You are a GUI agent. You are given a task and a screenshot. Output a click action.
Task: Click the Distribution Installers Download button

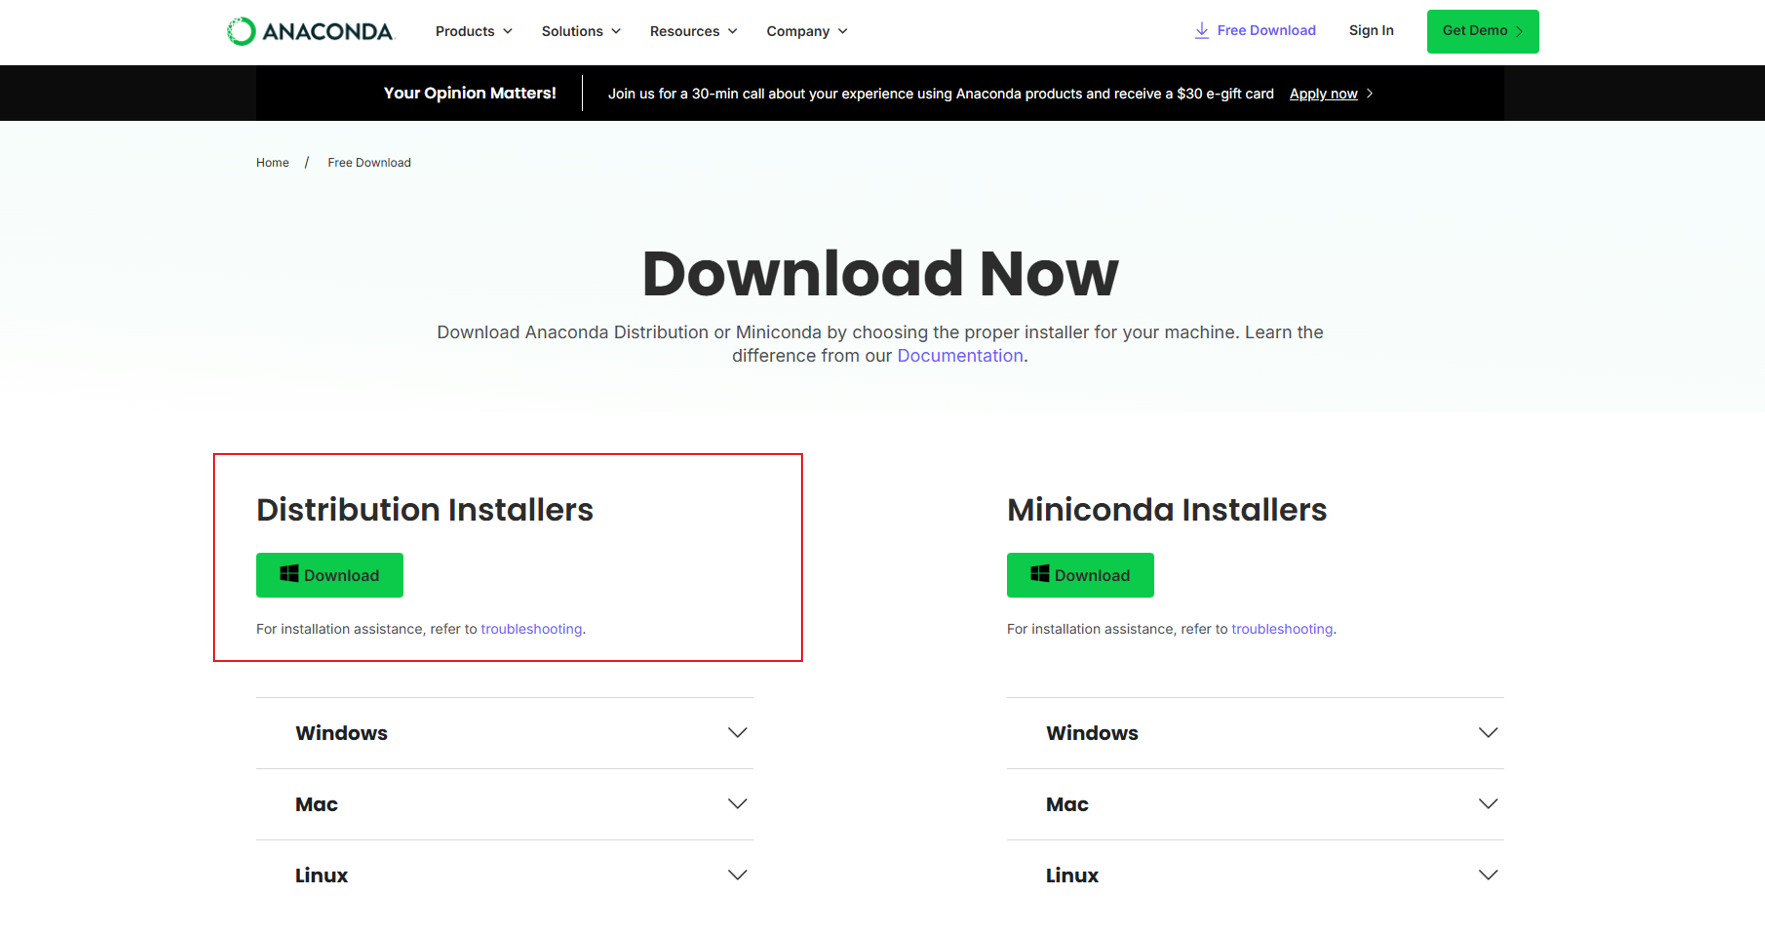329,574
